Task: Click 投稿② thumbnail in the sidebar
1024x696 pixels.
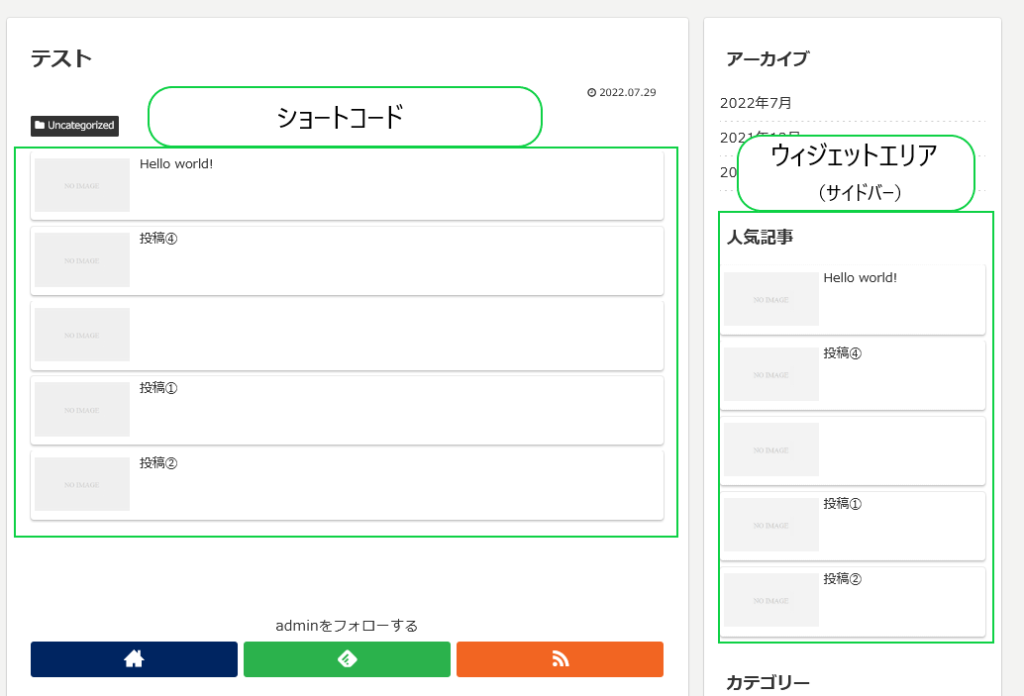Action: (x=771, y=600)
